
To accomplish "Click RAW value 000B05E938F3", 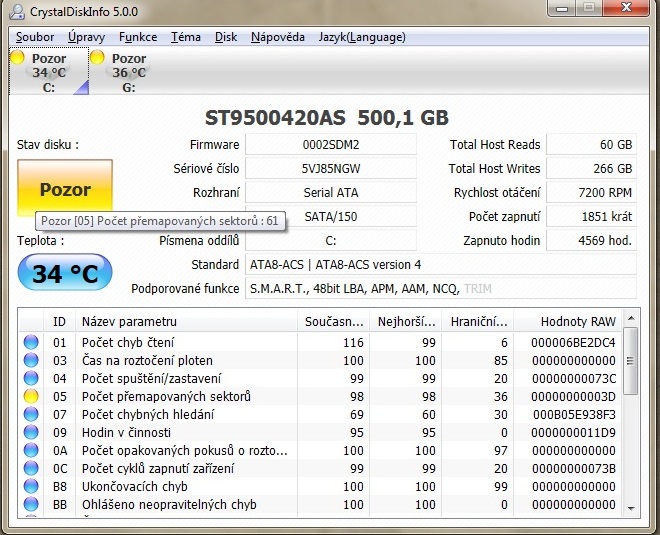I will (574, 414).
